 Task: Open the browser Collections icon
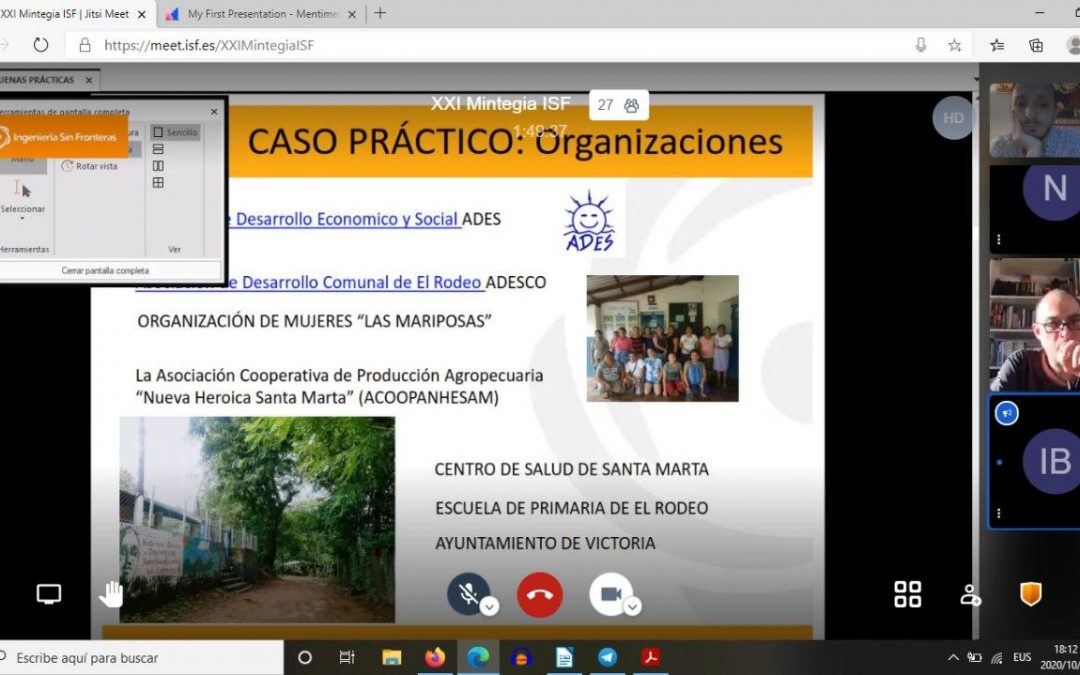[x=1036, y=45]
